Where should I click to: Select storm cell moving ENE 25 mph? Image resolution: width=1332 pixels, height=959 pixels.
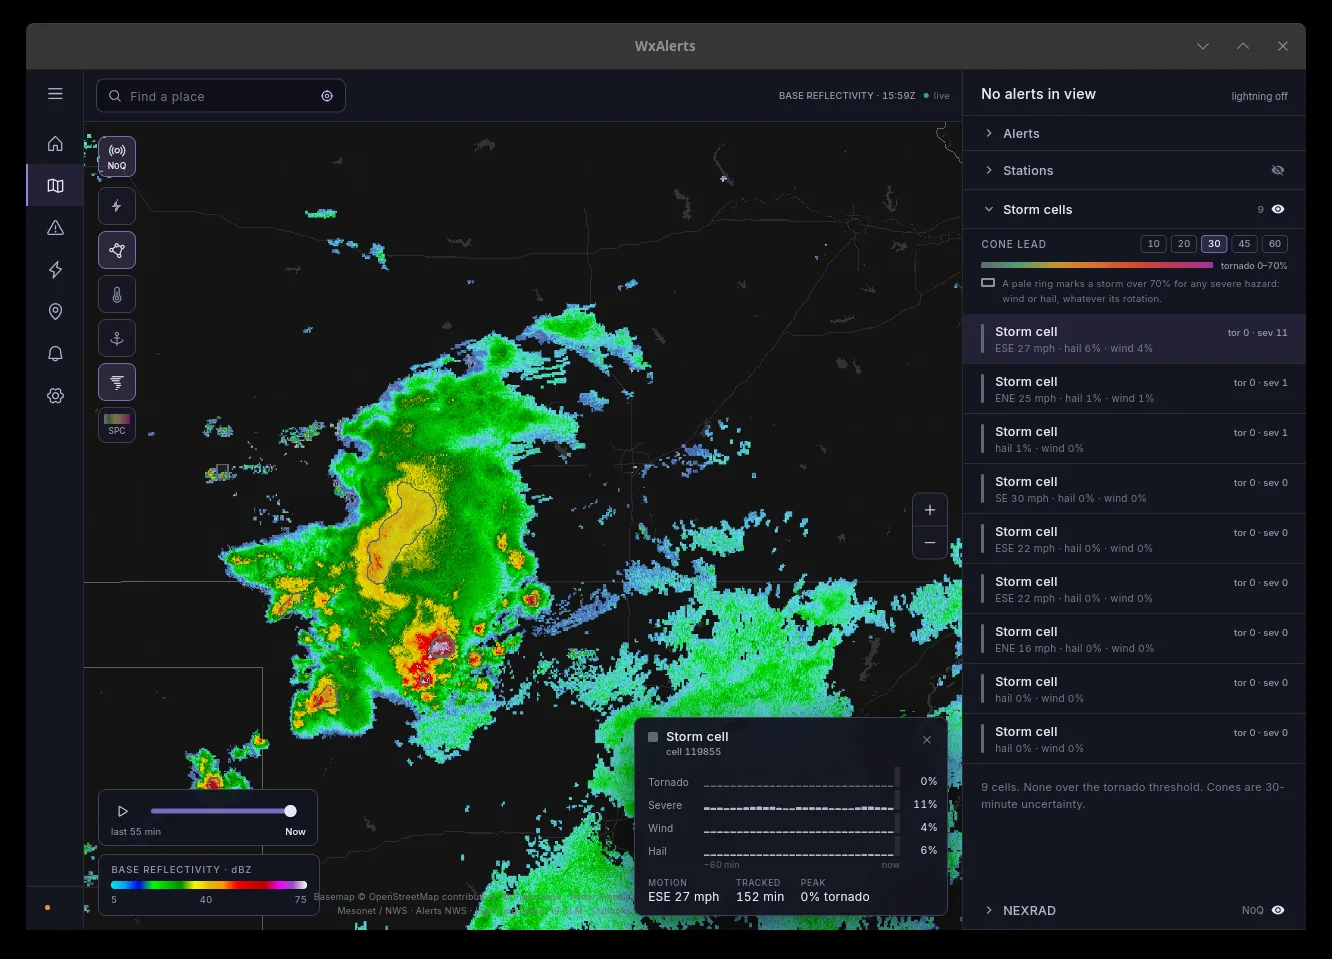click(x=1134, y=389)
